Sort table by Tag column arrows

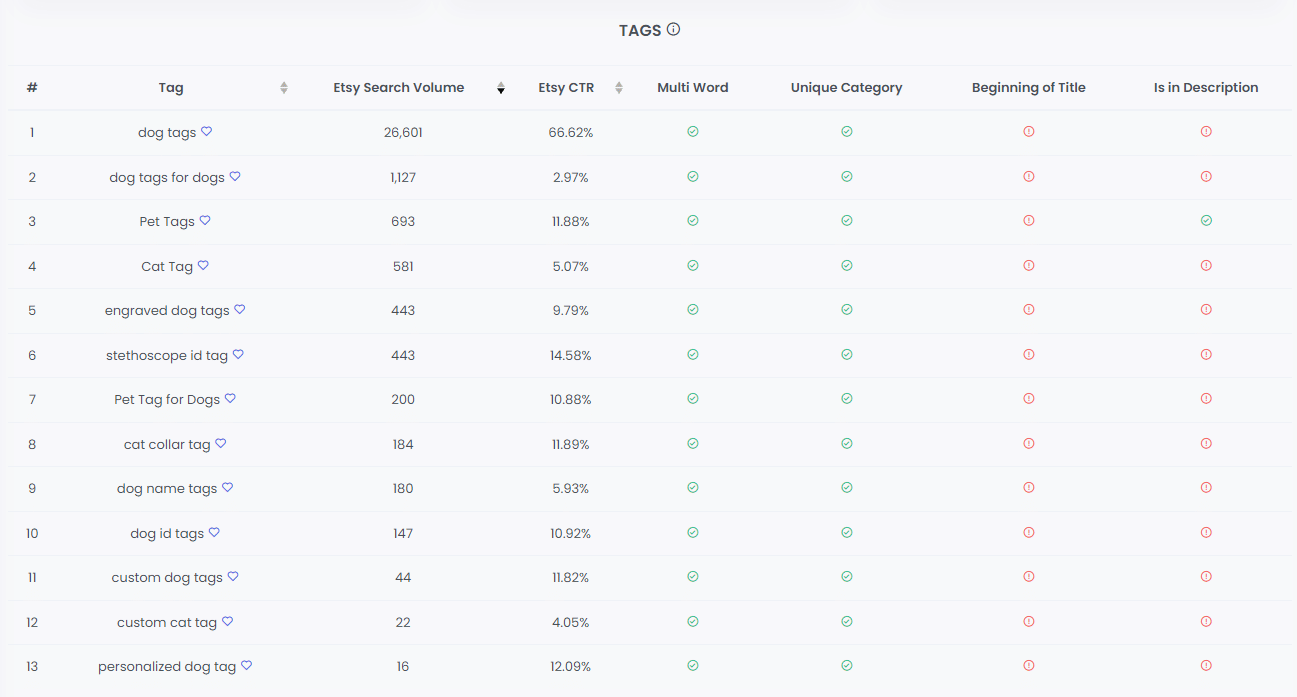tap(284, 88)
